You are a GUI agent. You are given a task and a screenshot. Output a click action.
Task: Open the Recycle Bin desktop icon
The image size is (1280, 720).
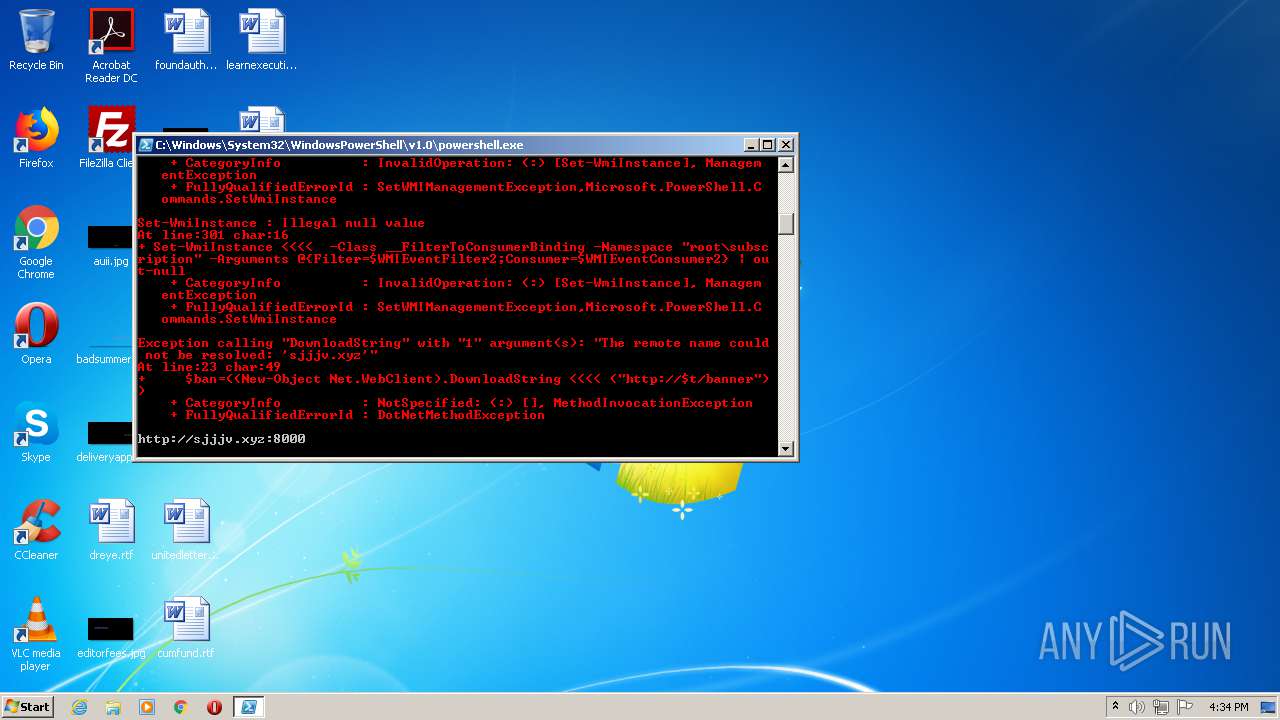36,40
